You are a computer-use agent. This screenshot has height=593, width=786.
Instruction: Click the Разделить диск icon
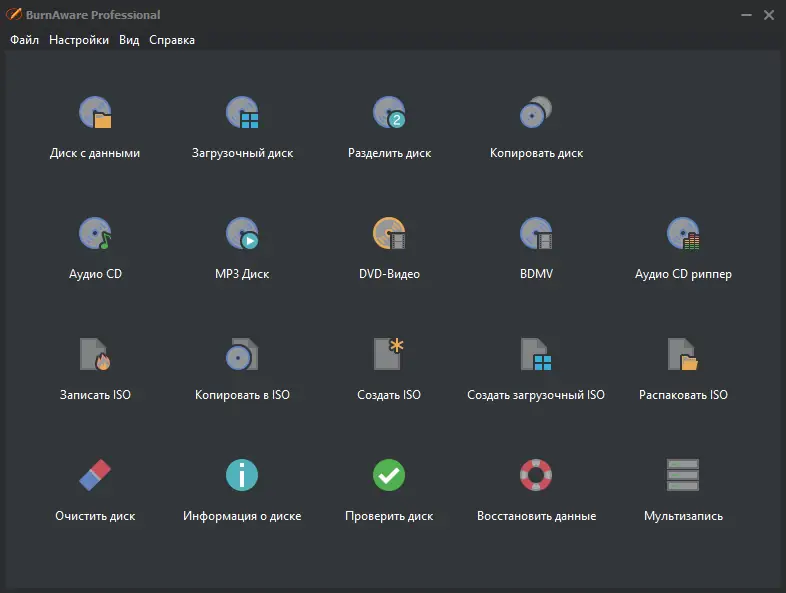pos(389,112)
